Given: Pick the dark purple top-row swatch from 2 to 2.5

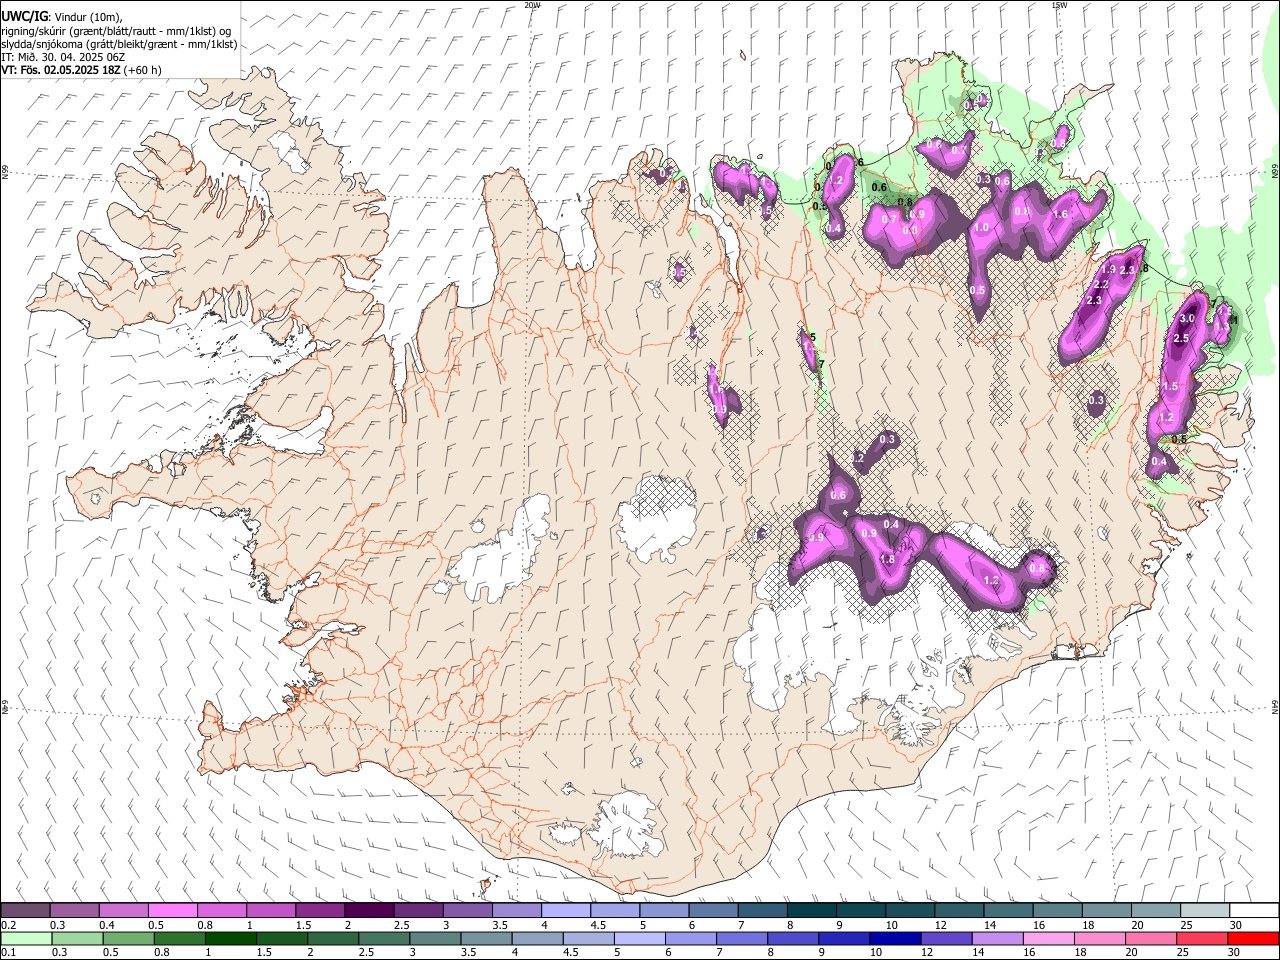Looking at the screenshot, I should 369,910.
